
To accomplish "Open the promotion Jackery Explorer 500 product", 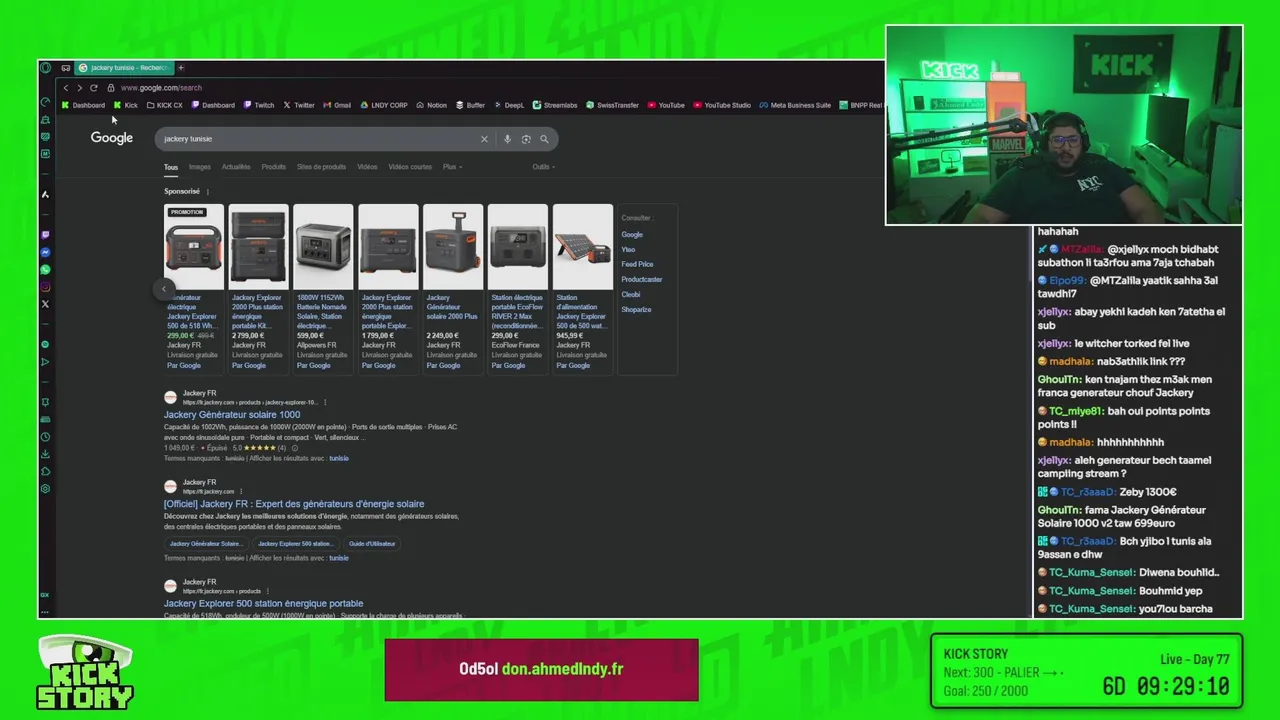I will point(193,289).
